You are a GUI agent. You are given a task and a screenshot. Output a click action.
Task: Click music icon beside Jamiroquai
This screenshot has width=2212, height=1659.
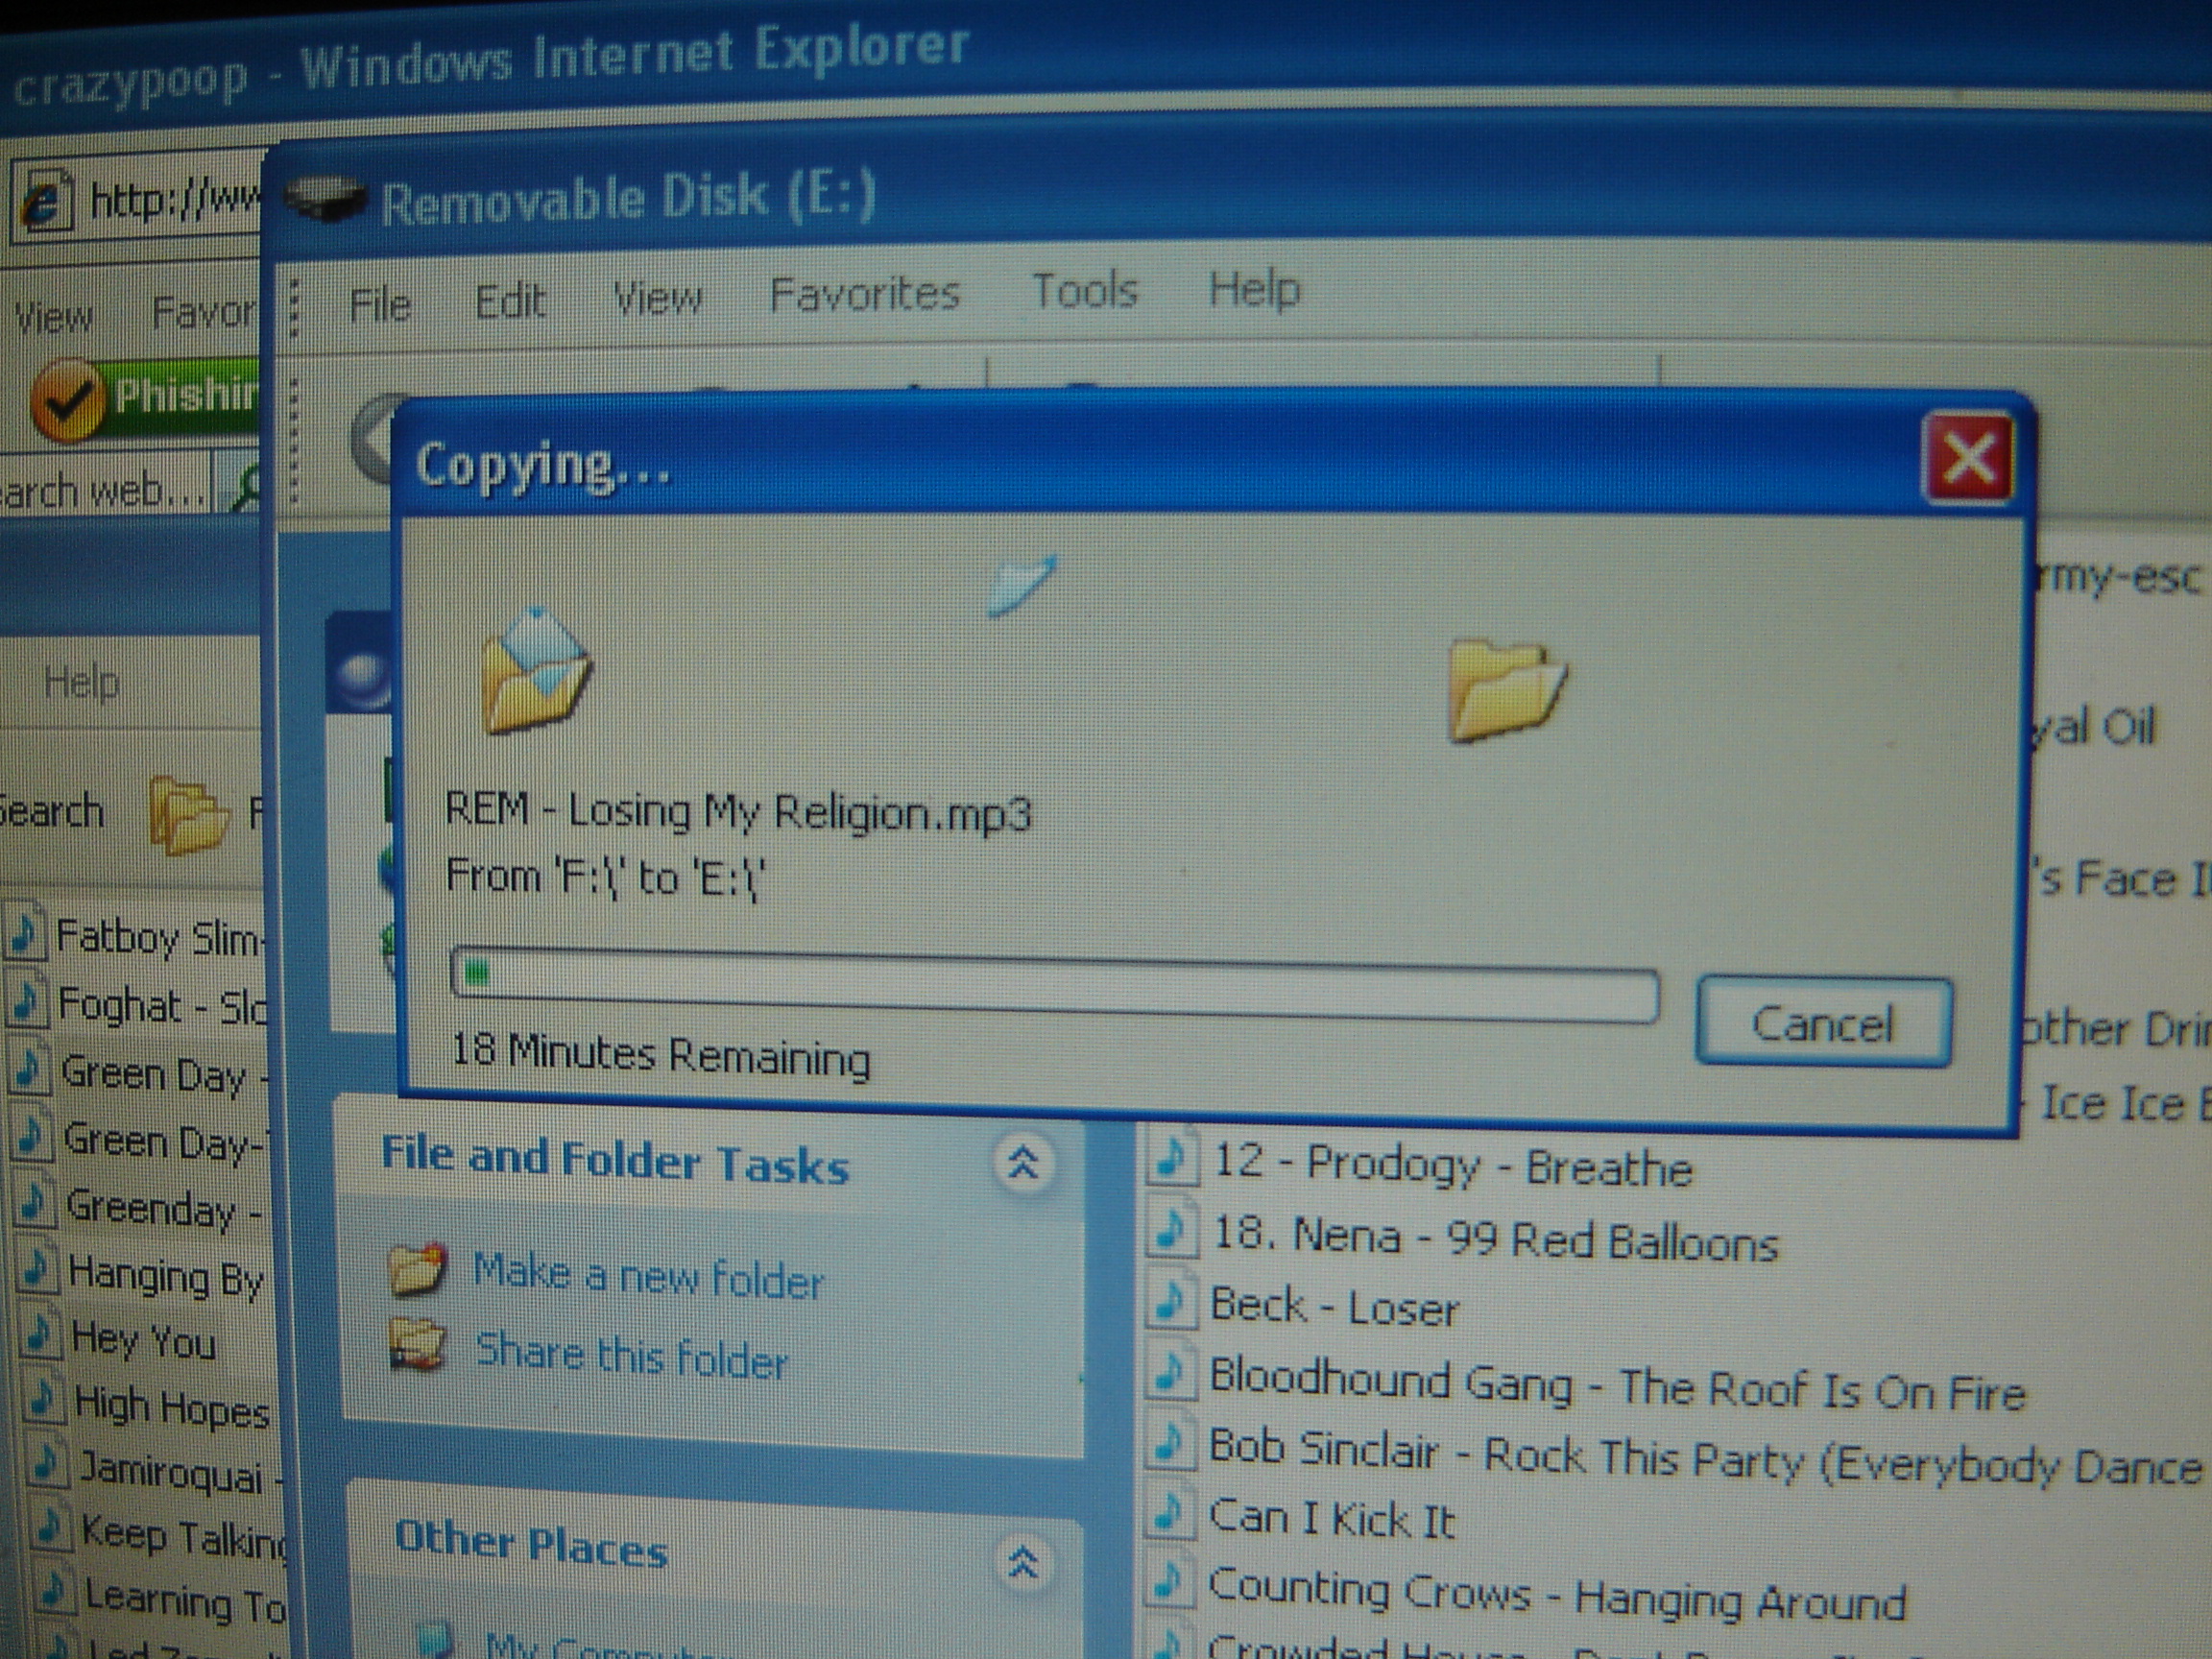tap(48, 1464)
